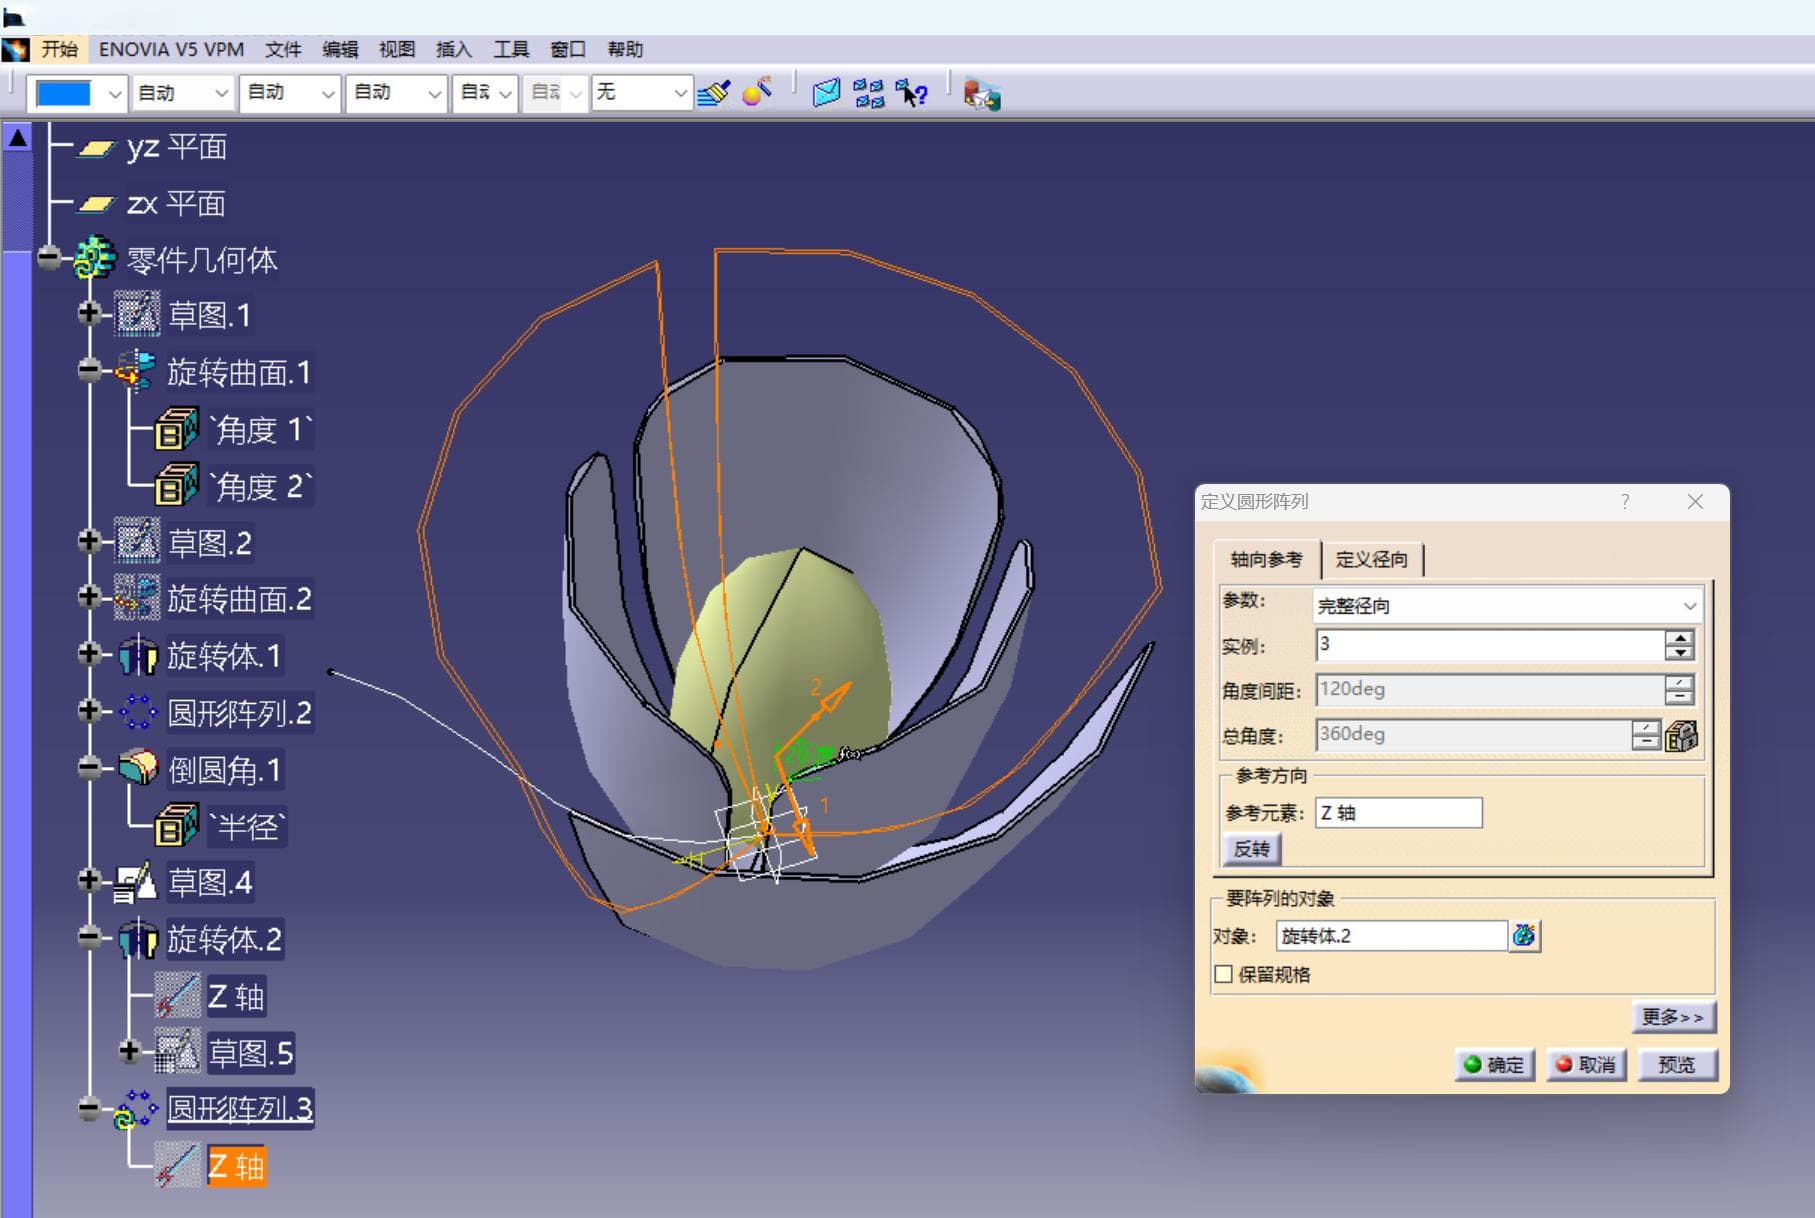Click the 更多>> button
Image resolution: width=1815 pixels, height=1218 pixels.
[x=1673, y=1017]
